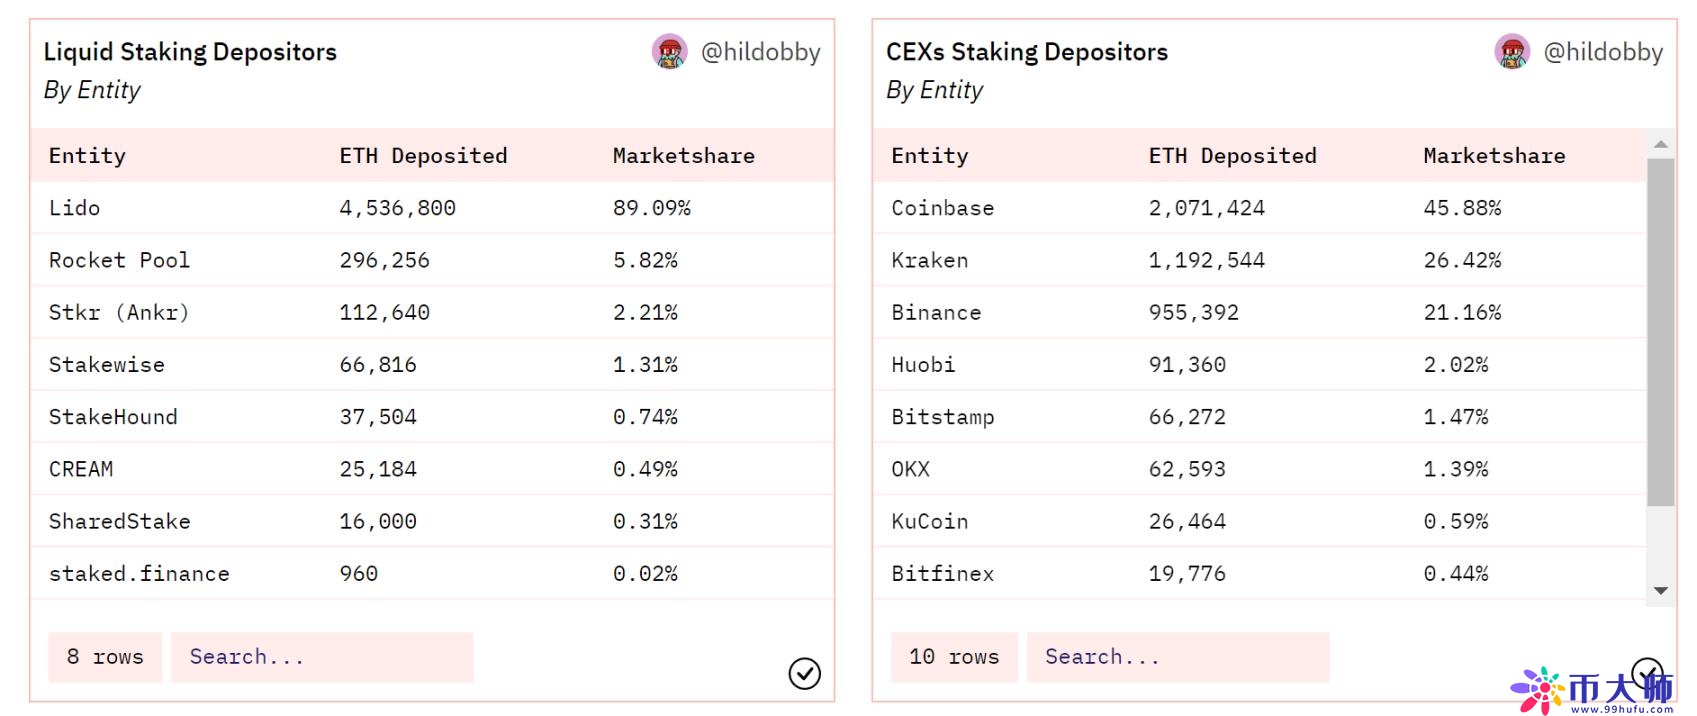Focus Search field in Liquid Staking table
The height and width of the screenshot is (716, 1697).
(321, 657)
